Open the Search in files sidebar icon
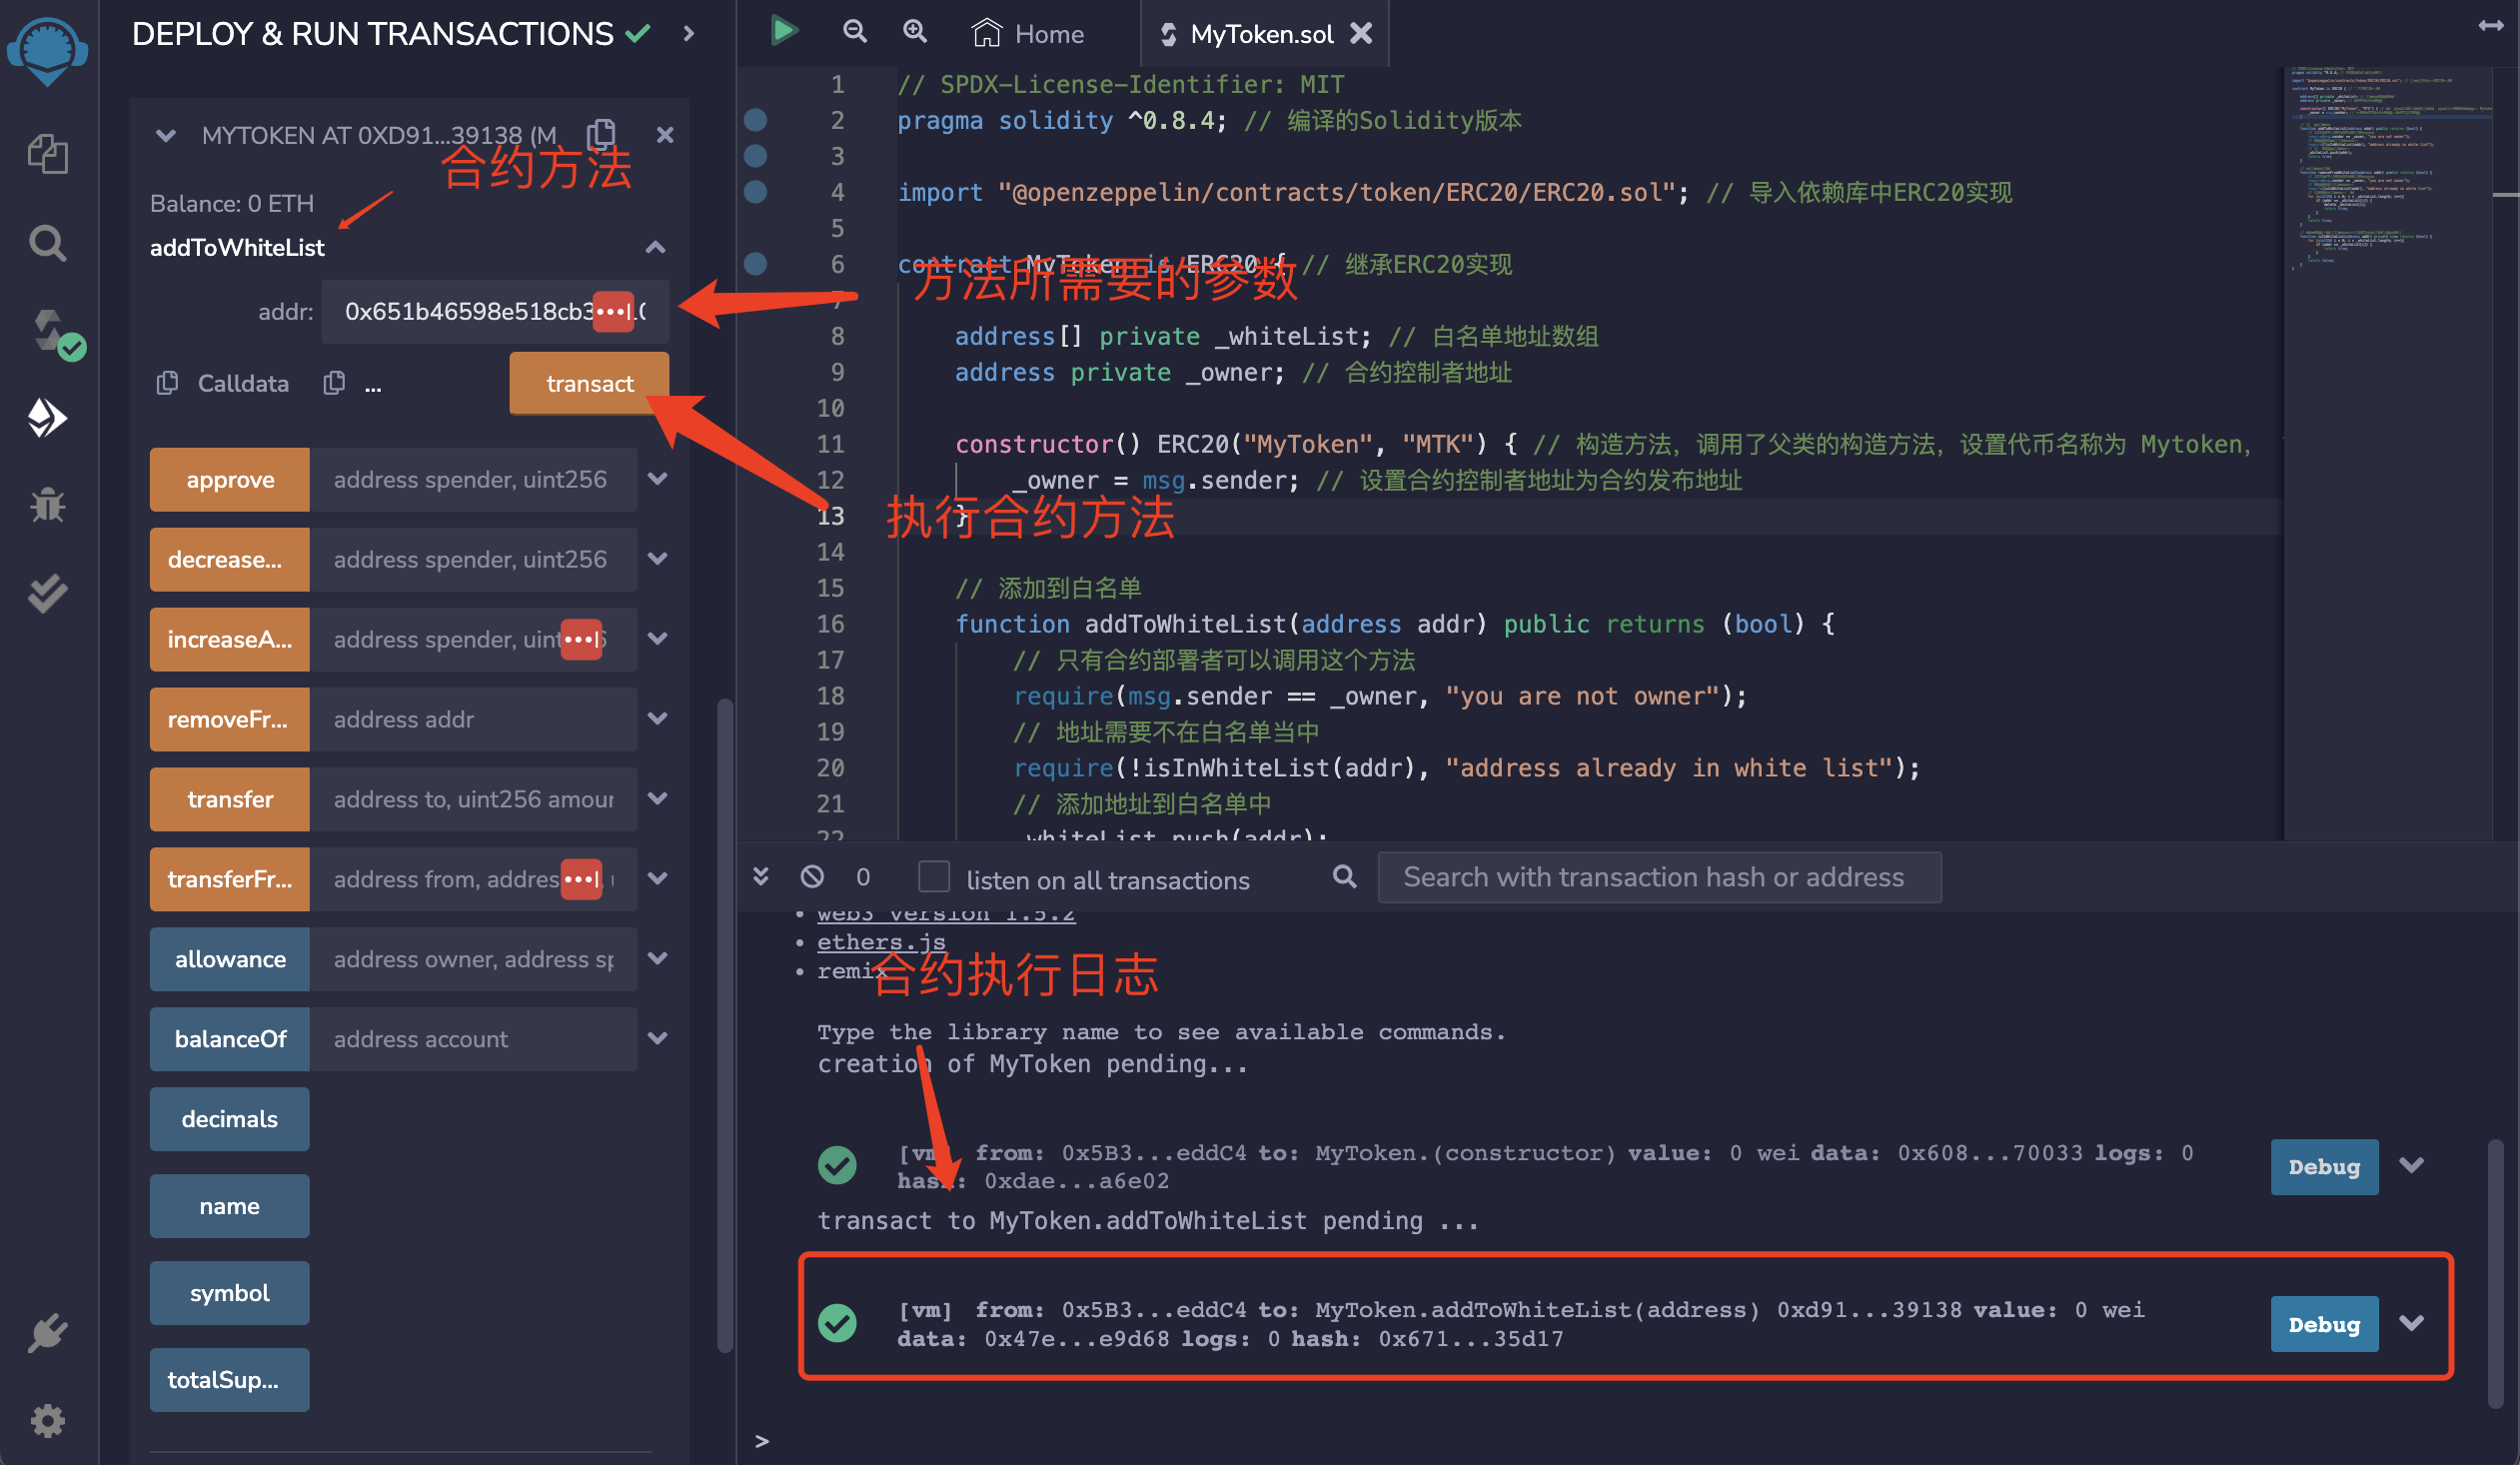Viewport: 2520px width, 1465px height. point(47,243)
